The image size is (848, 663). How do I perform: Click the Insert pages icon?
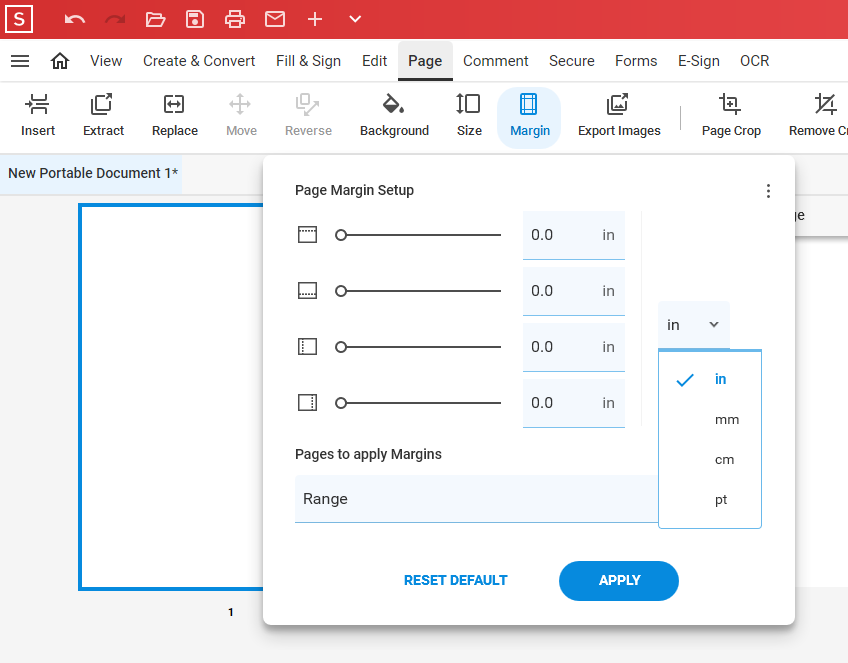point(38,105)
